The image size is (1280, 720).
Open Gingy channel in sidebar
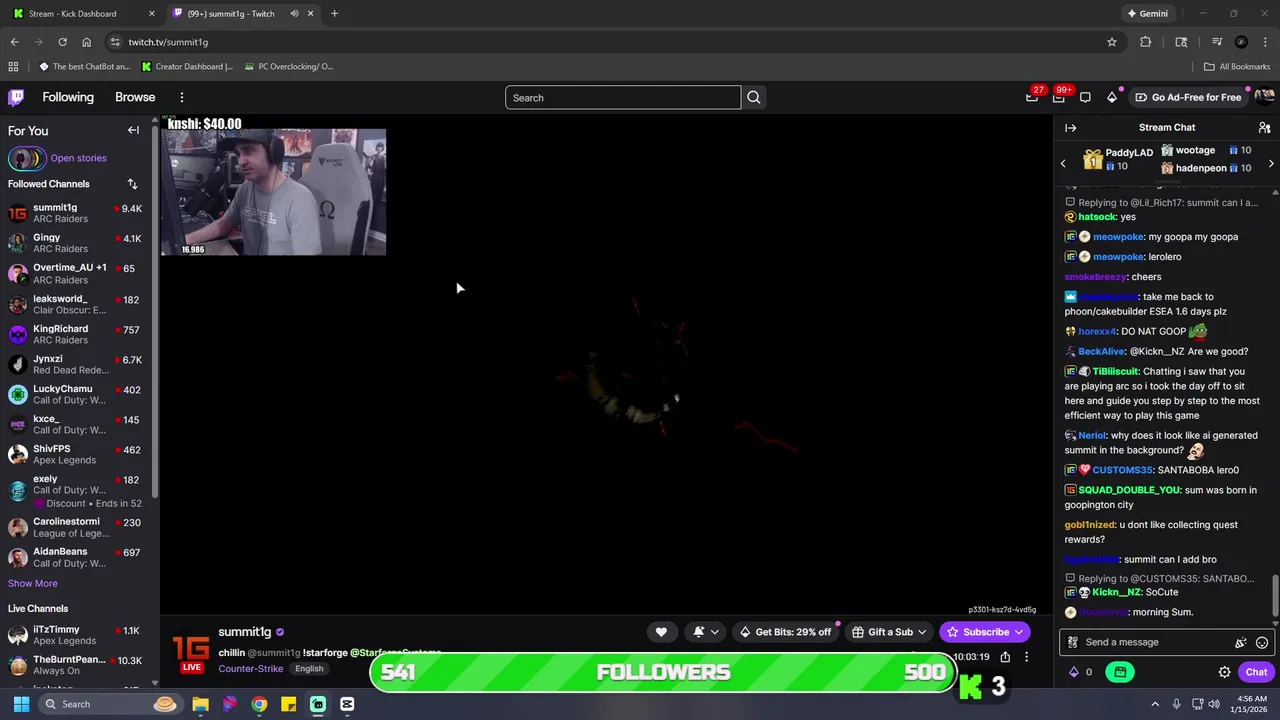click(x=76, y=243)
